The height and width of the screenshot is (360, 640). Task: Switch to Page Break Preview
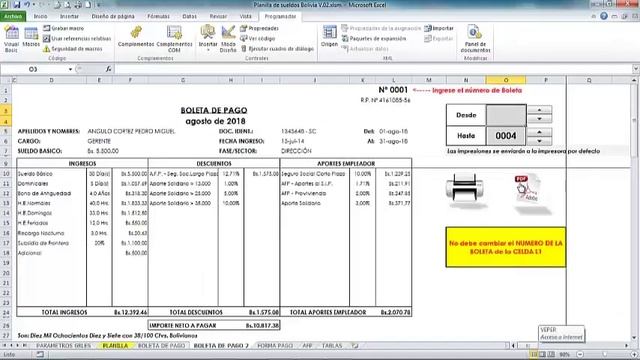[x=551, y=355]
